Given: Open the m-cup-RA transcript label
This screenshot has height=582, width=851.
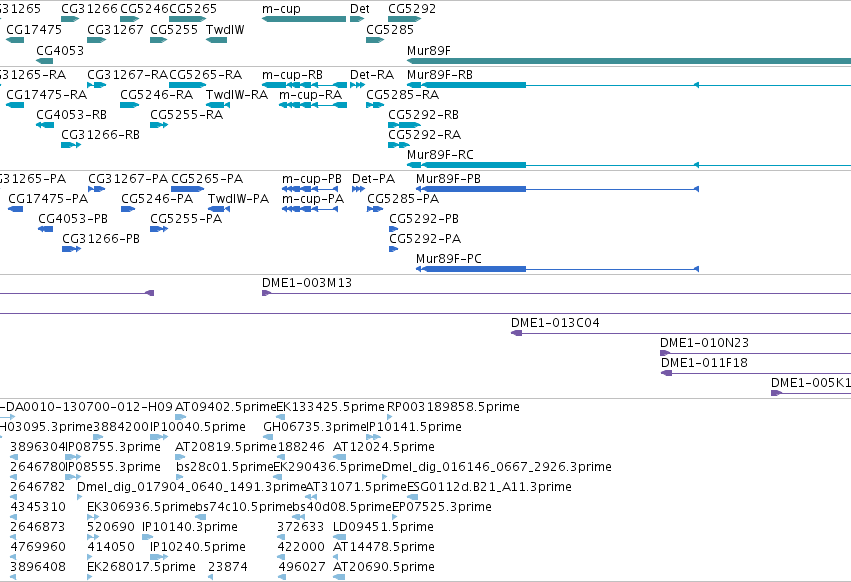Looking at the screenshot, I should click(310, 94).
